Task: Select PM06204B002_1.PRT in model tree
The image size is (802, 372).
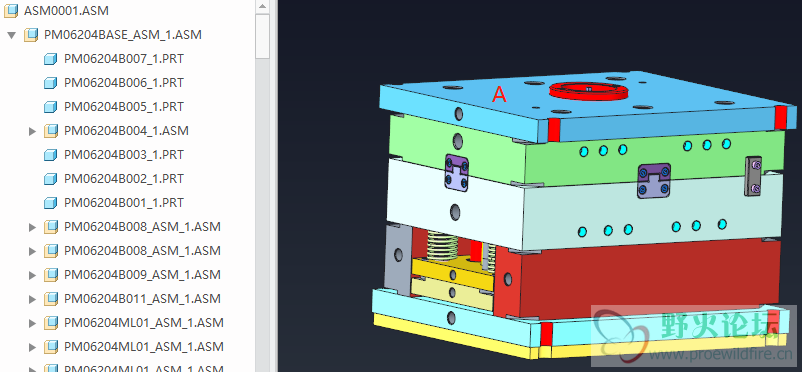Action: click(x=123, y=179)
